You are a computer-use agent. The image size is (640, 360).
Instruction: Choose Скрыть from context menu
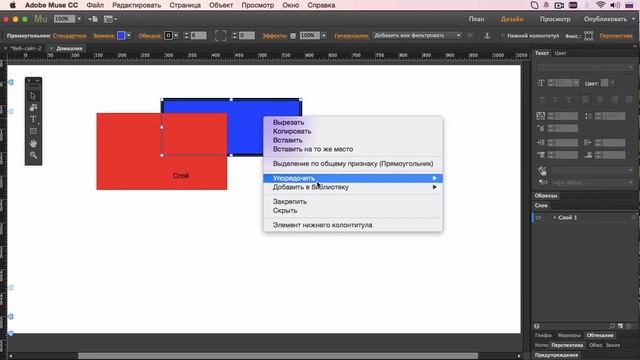coord(285,211)
